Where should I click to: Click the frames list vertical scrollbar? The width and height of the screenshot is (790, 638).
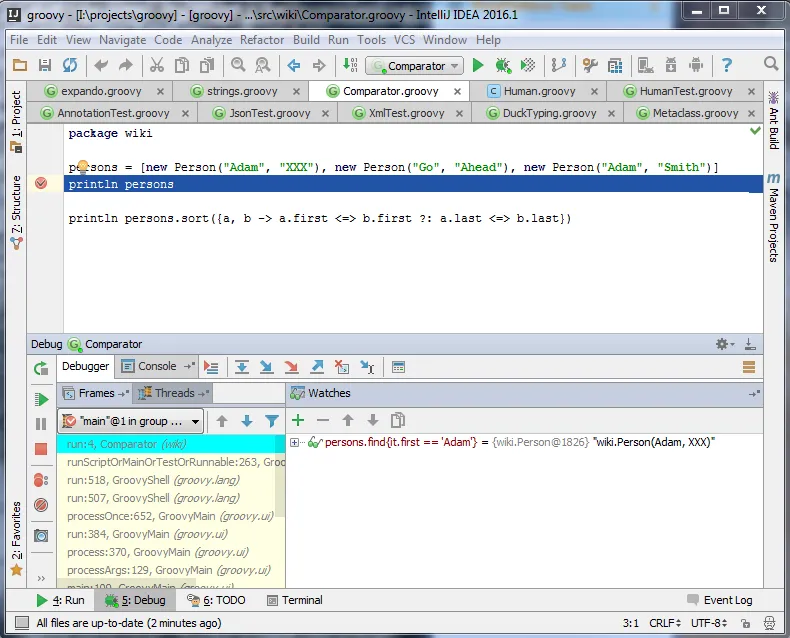[x=280, y=474]
